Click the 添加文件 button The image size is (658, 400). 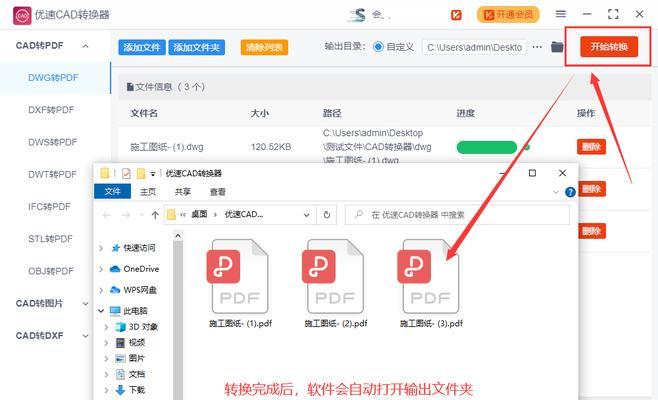(142, 47)
